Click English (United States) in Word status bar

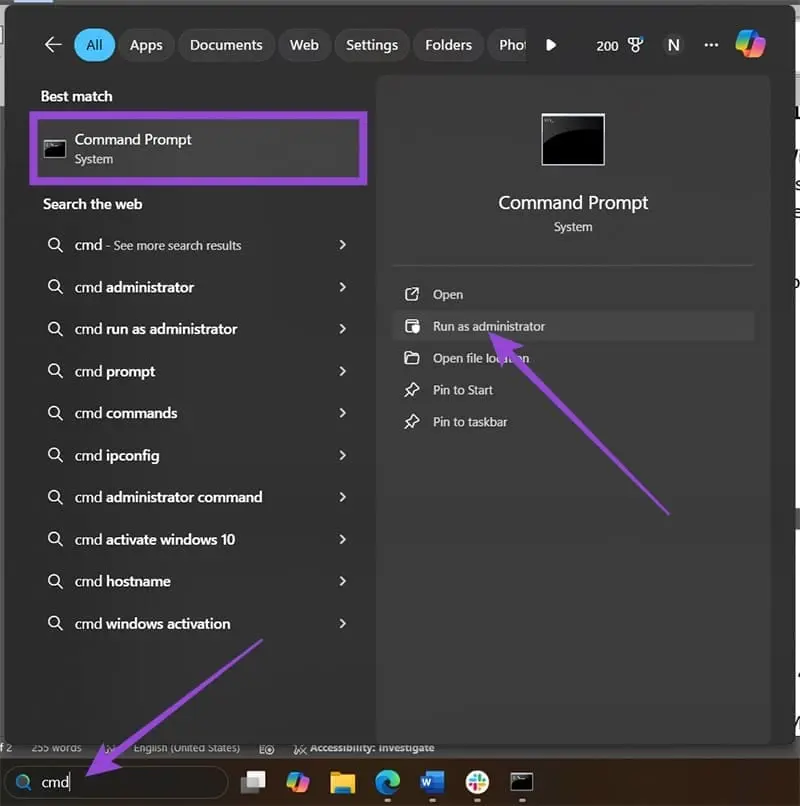coord(187,747)
